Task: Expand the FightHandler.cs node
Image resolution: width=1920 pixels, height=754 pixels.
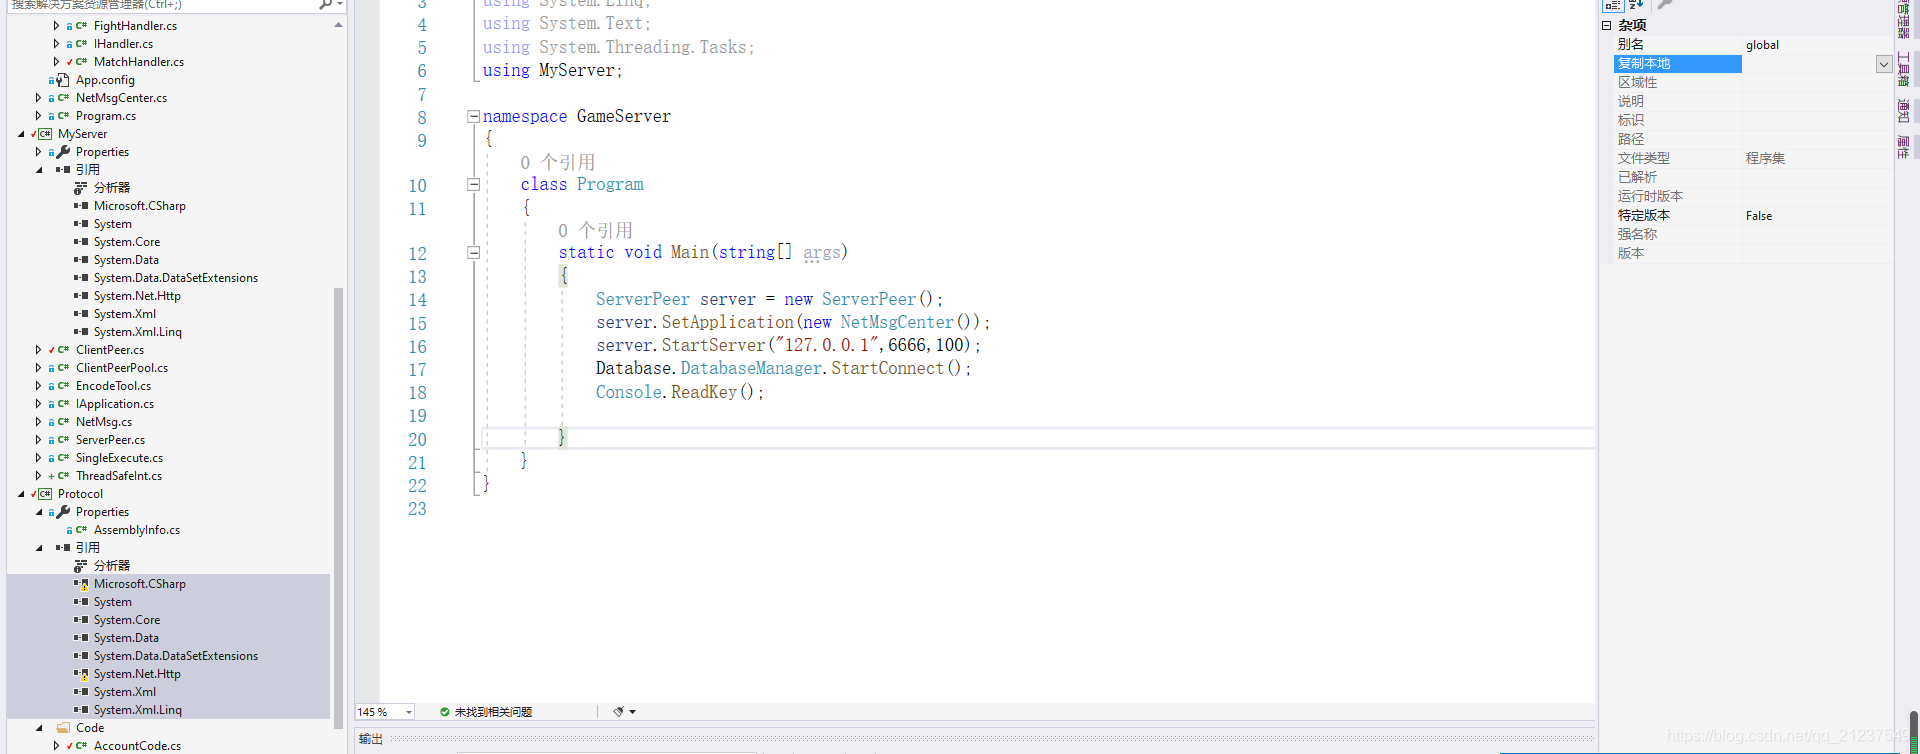Action: [56, 26]
